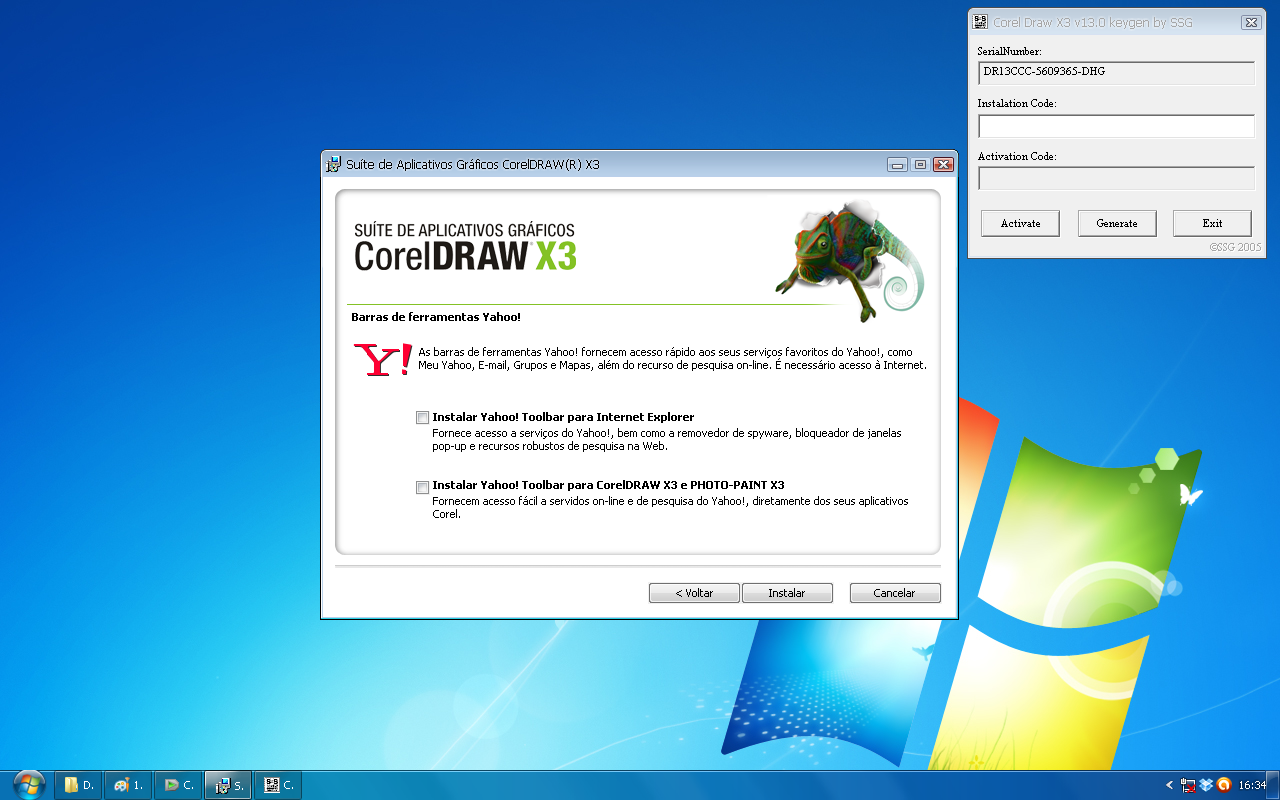Click the orange circular tray icon

(x=1224, y=785)
